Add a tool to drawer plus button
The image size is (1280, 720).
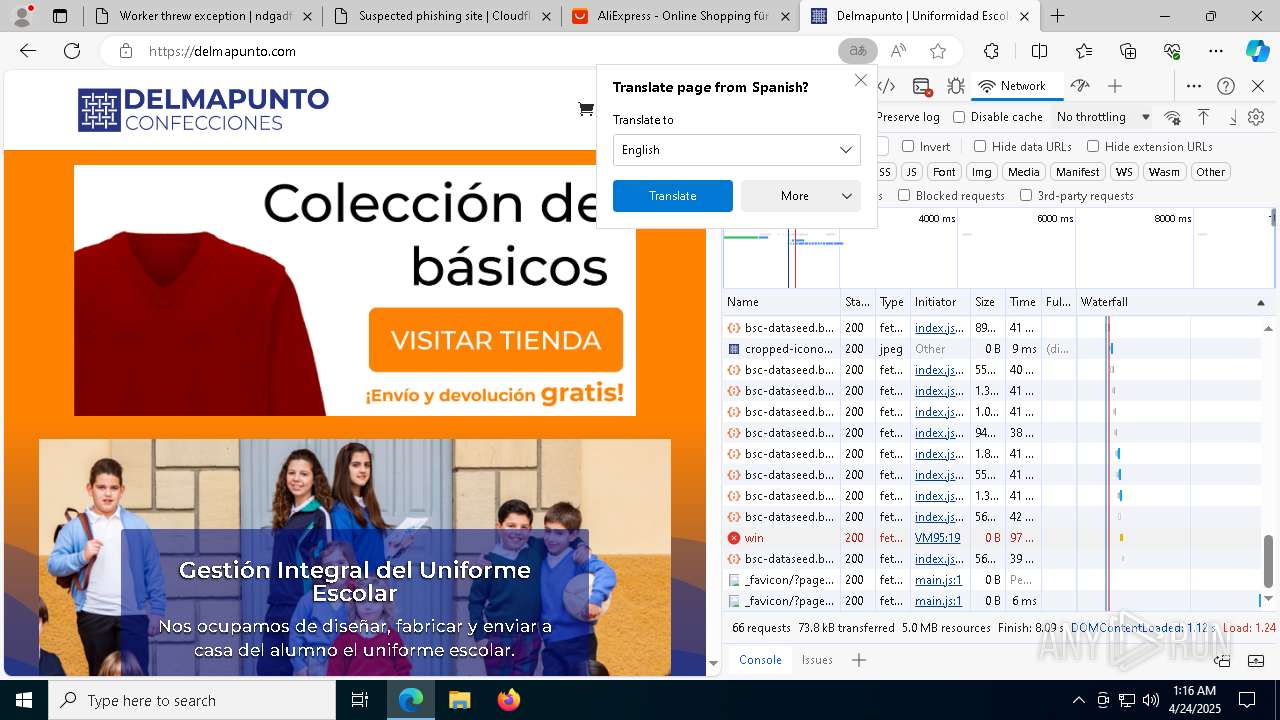pos(859,660)
